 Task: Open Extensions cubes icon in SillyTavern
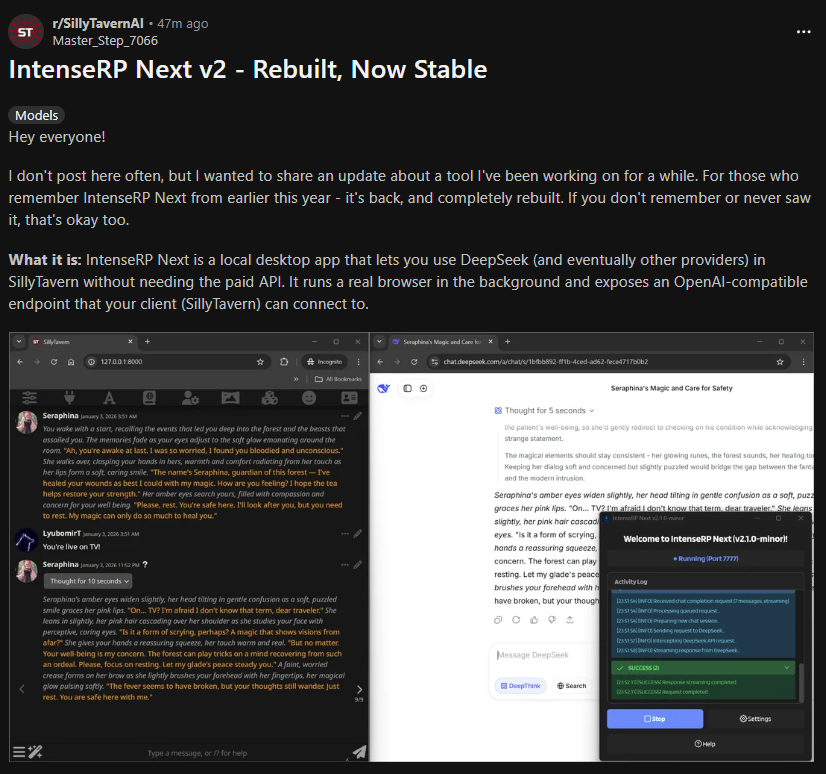[270, 398]
